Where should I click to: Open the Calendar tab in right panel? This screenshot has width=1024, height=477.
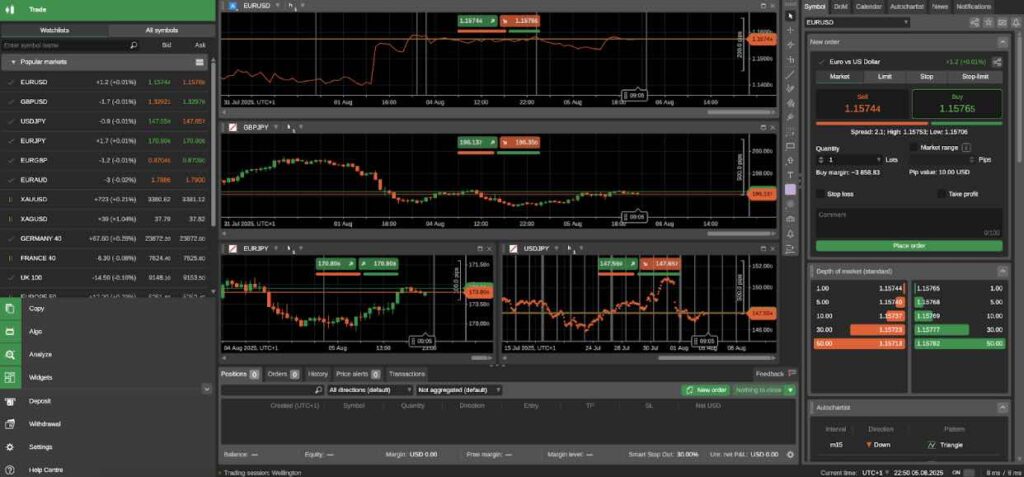pos(868,7)
